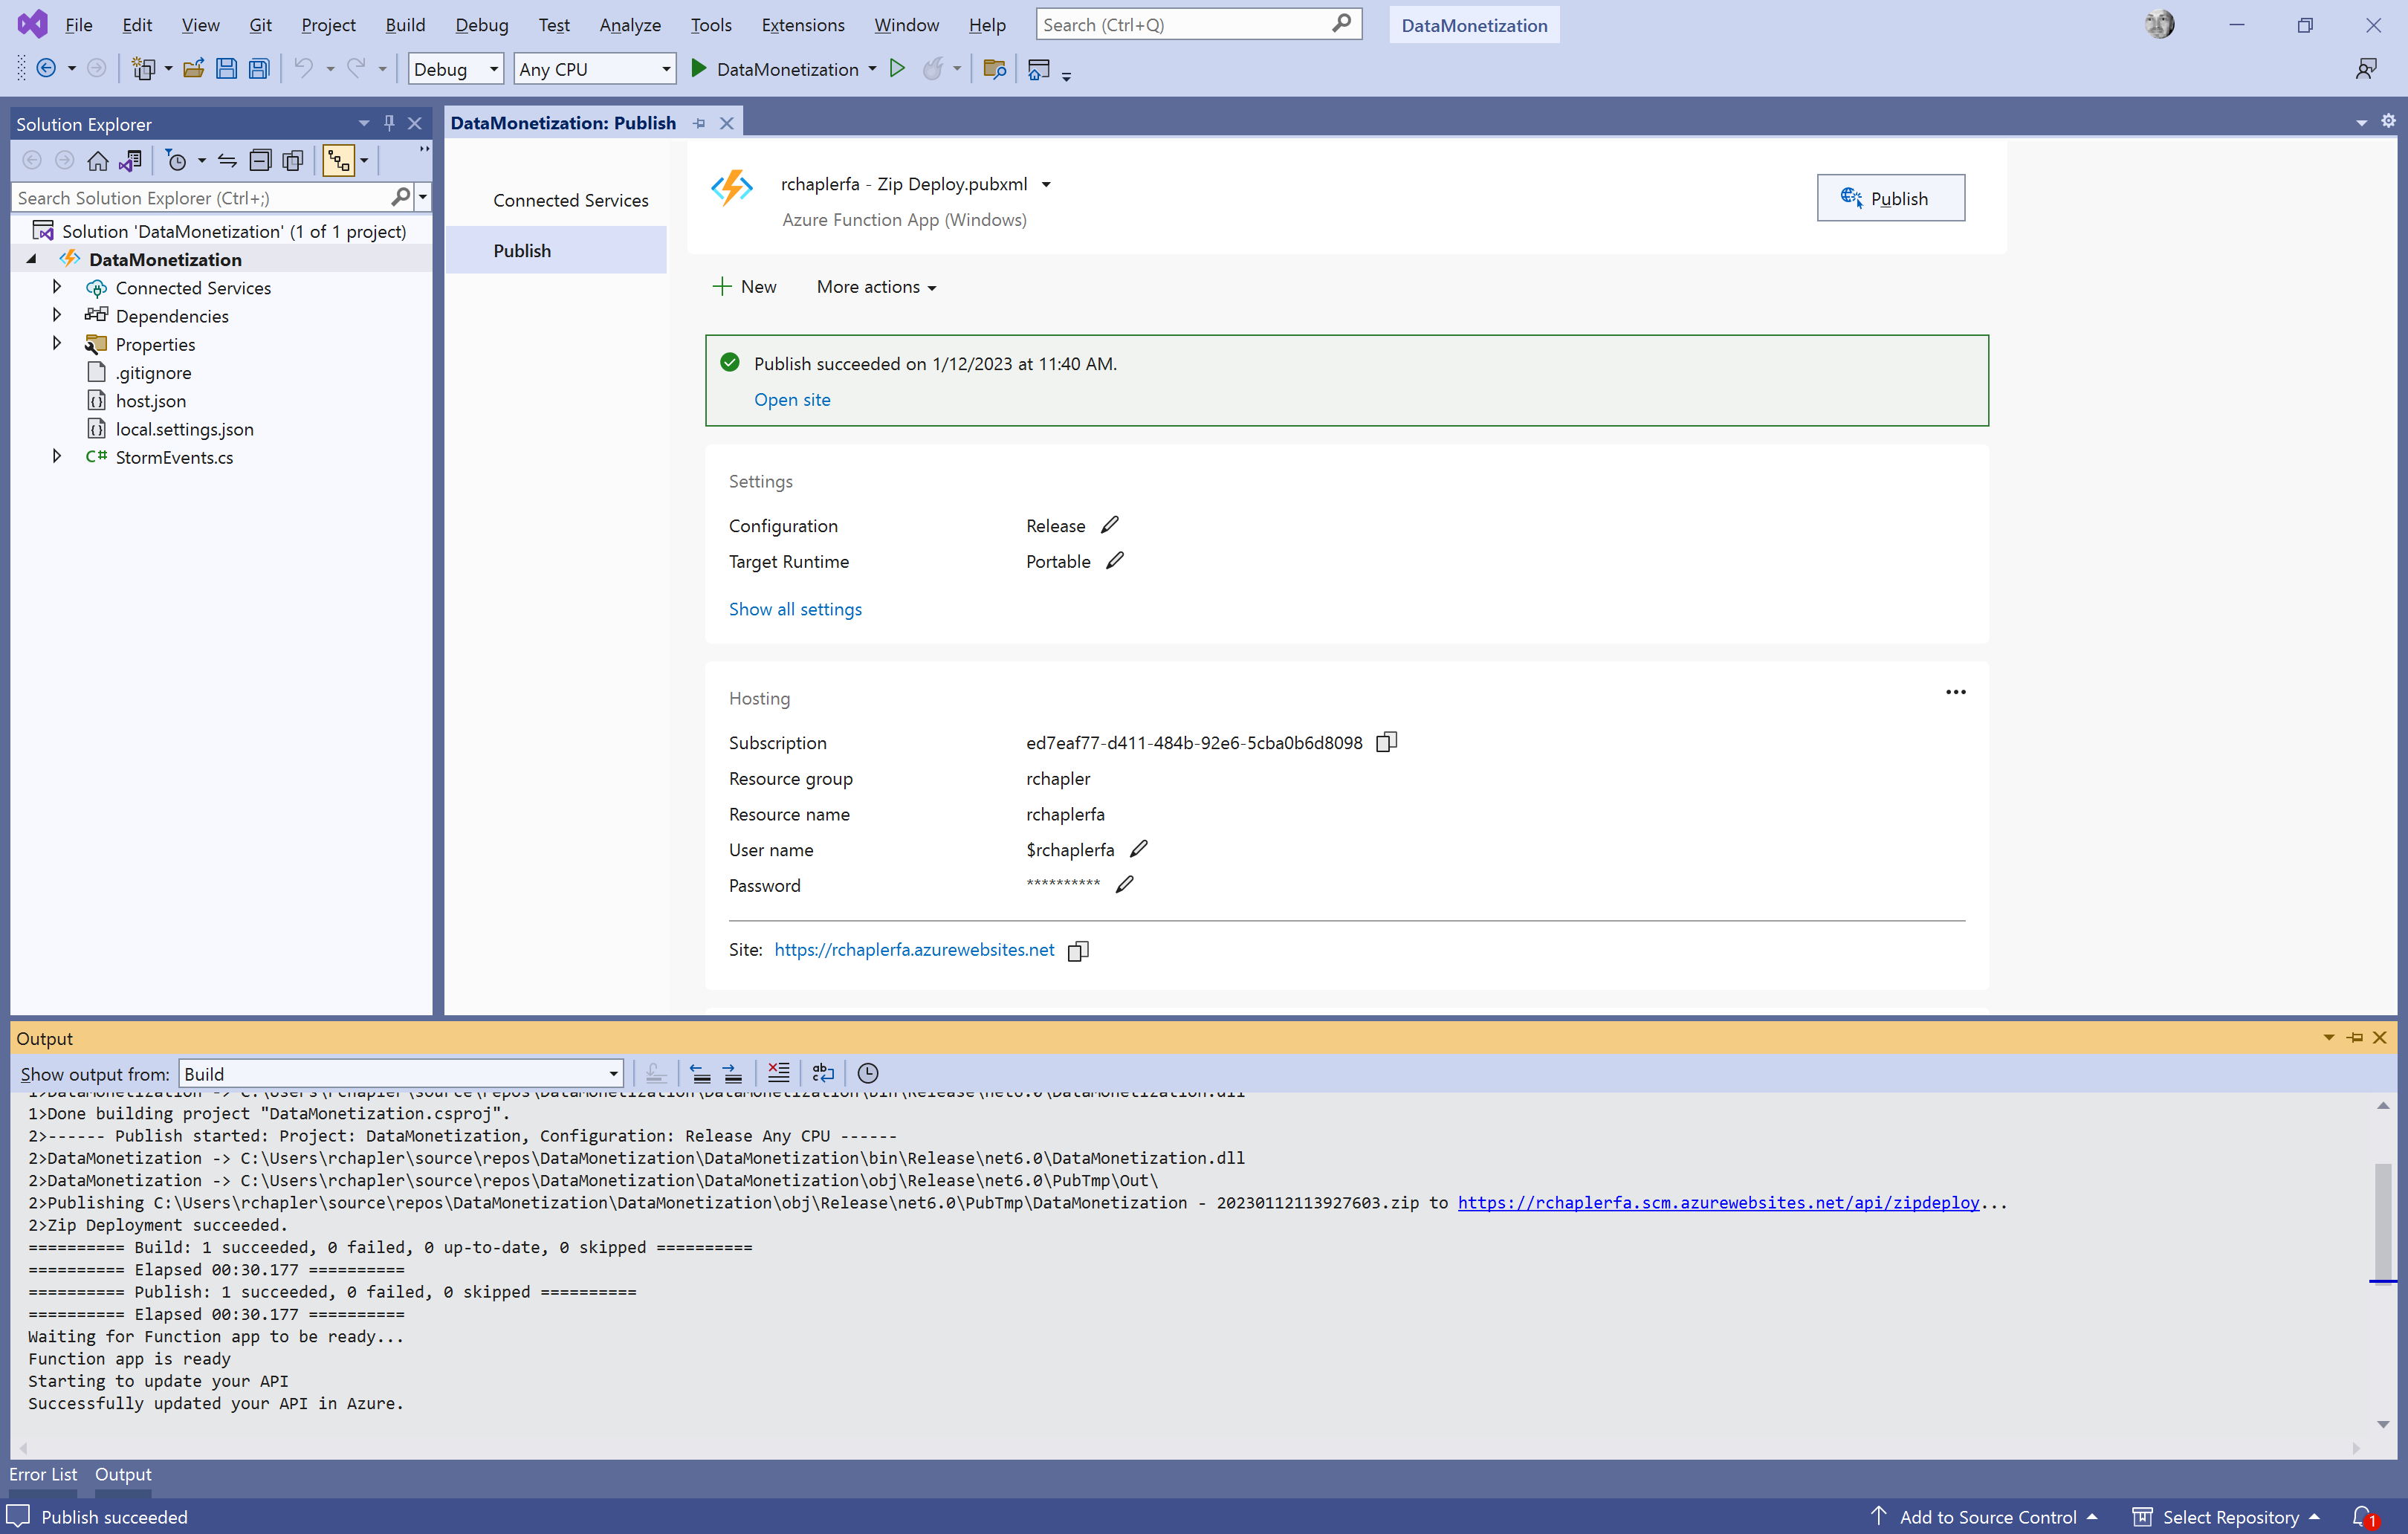
Task: Click the Live Share feedback icon top right
Action: (x=2366, y=69)
